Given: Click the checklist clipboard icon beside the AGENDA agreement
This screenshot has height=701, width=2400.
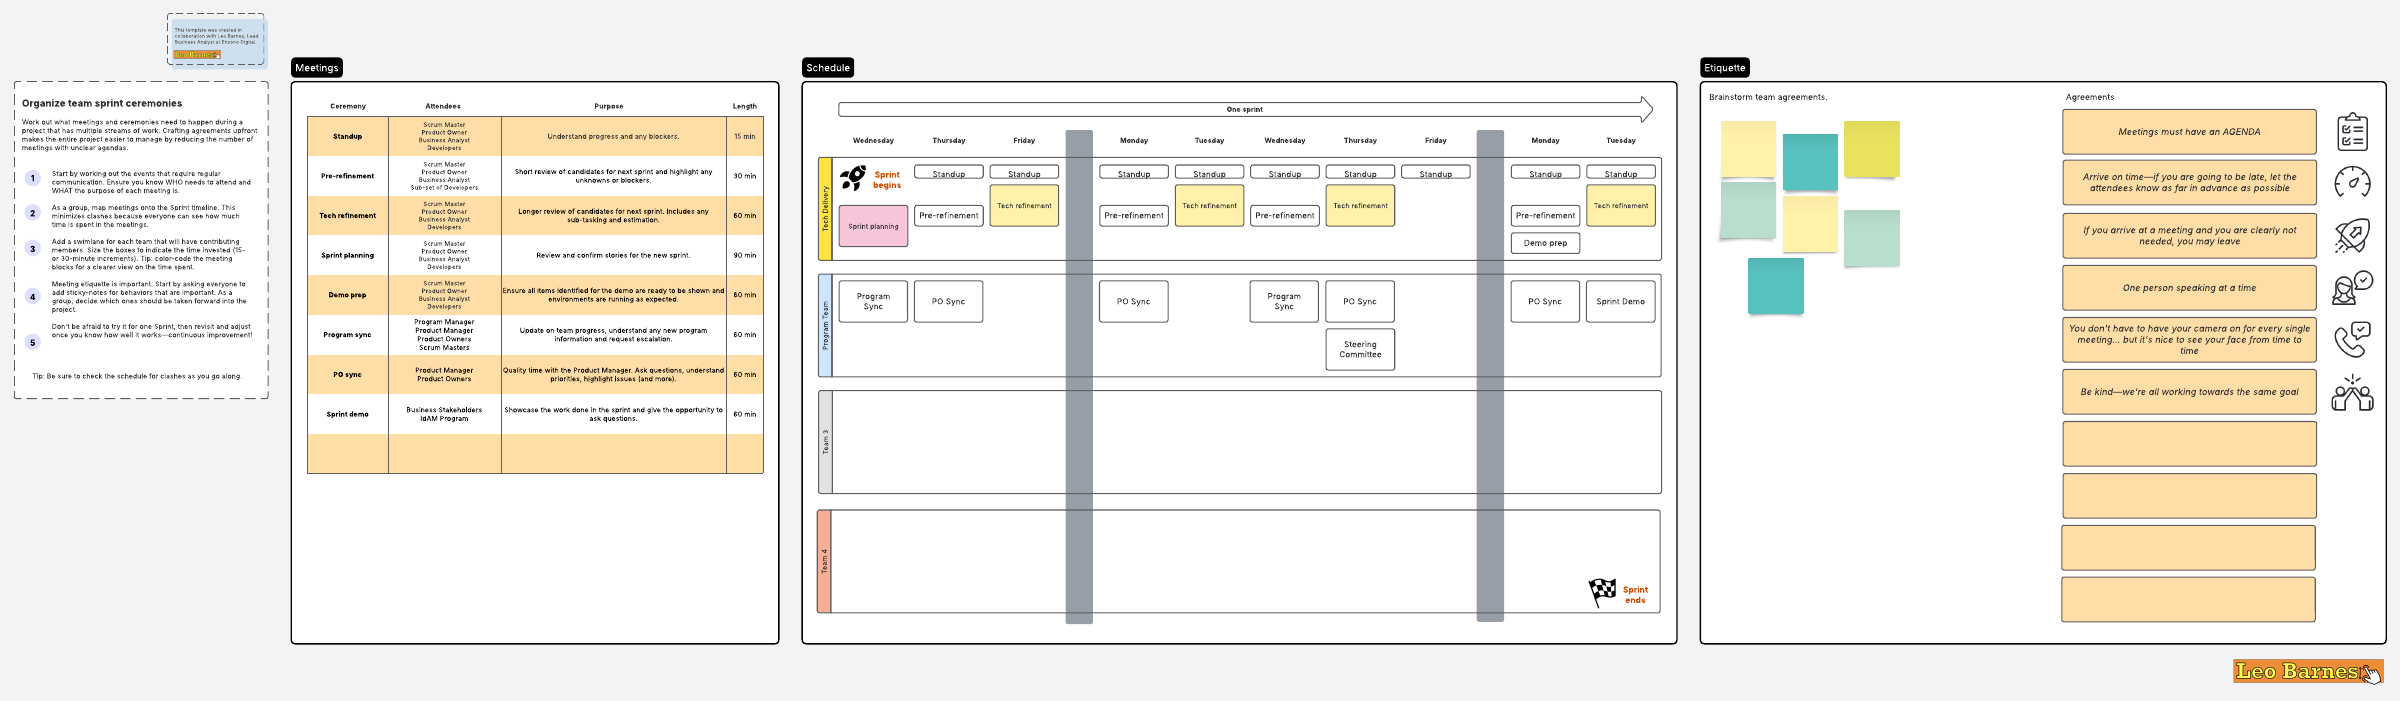Looking at the screenshot, I should tap(2352, 132).
